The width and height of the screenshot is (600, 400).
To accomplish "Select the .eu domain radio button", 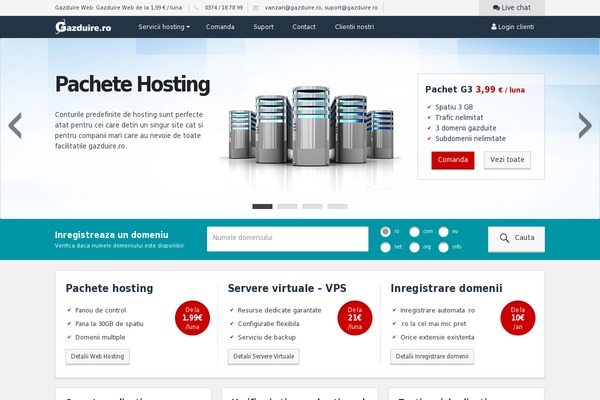I will (443, 232).
